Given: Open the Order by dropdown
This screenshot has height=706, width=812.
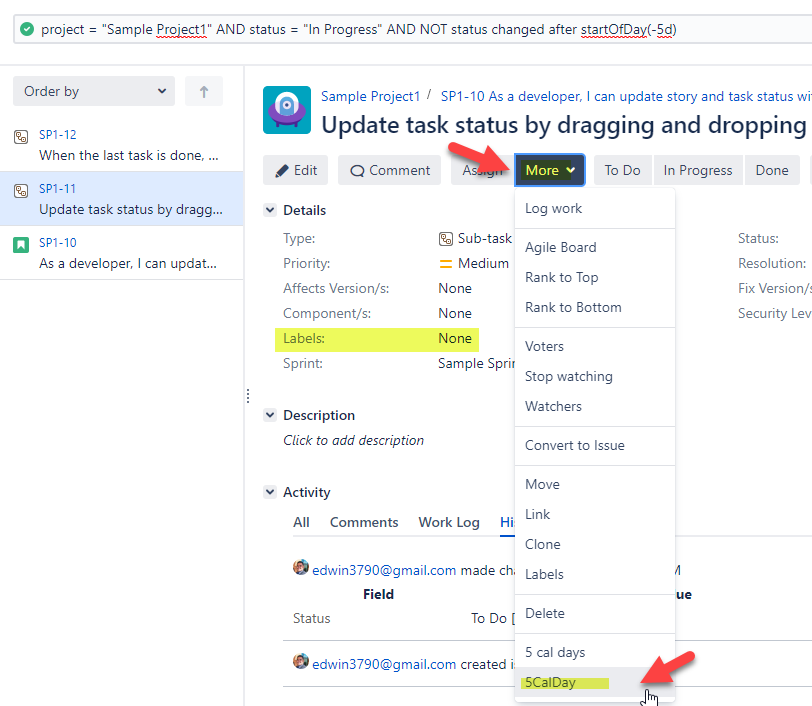Looking at the screenshot, I should pyautogui.click(x=94, y=92).
